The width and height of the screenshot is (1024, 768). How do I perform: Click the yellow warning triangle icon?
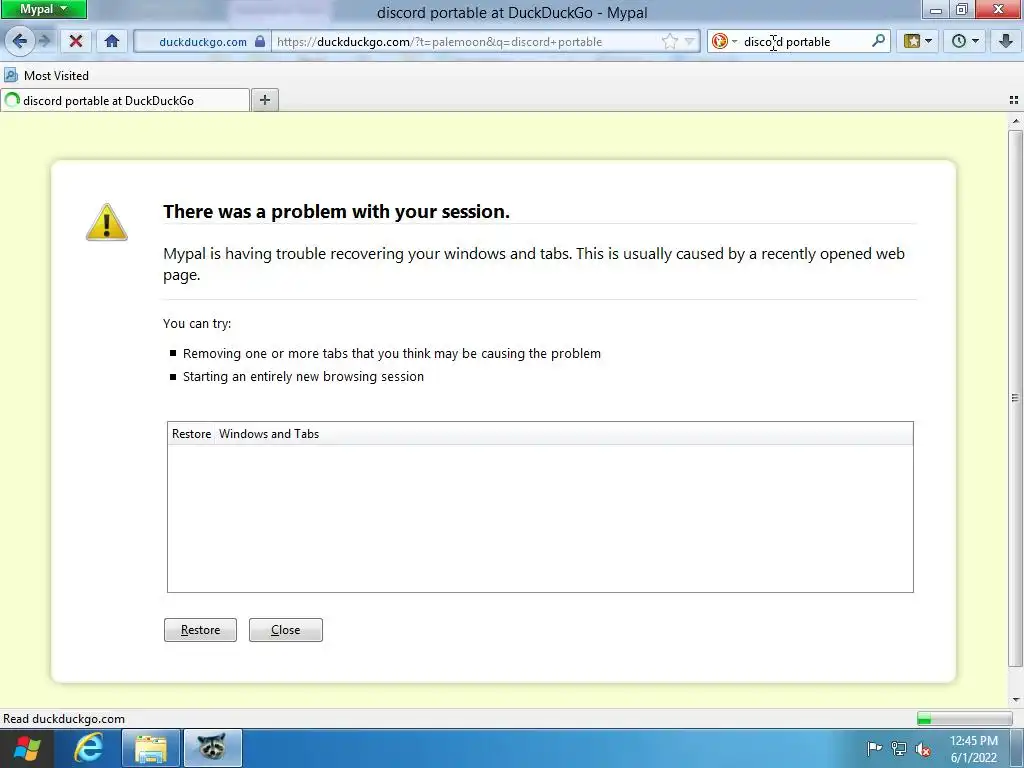(x=106, y=222)
